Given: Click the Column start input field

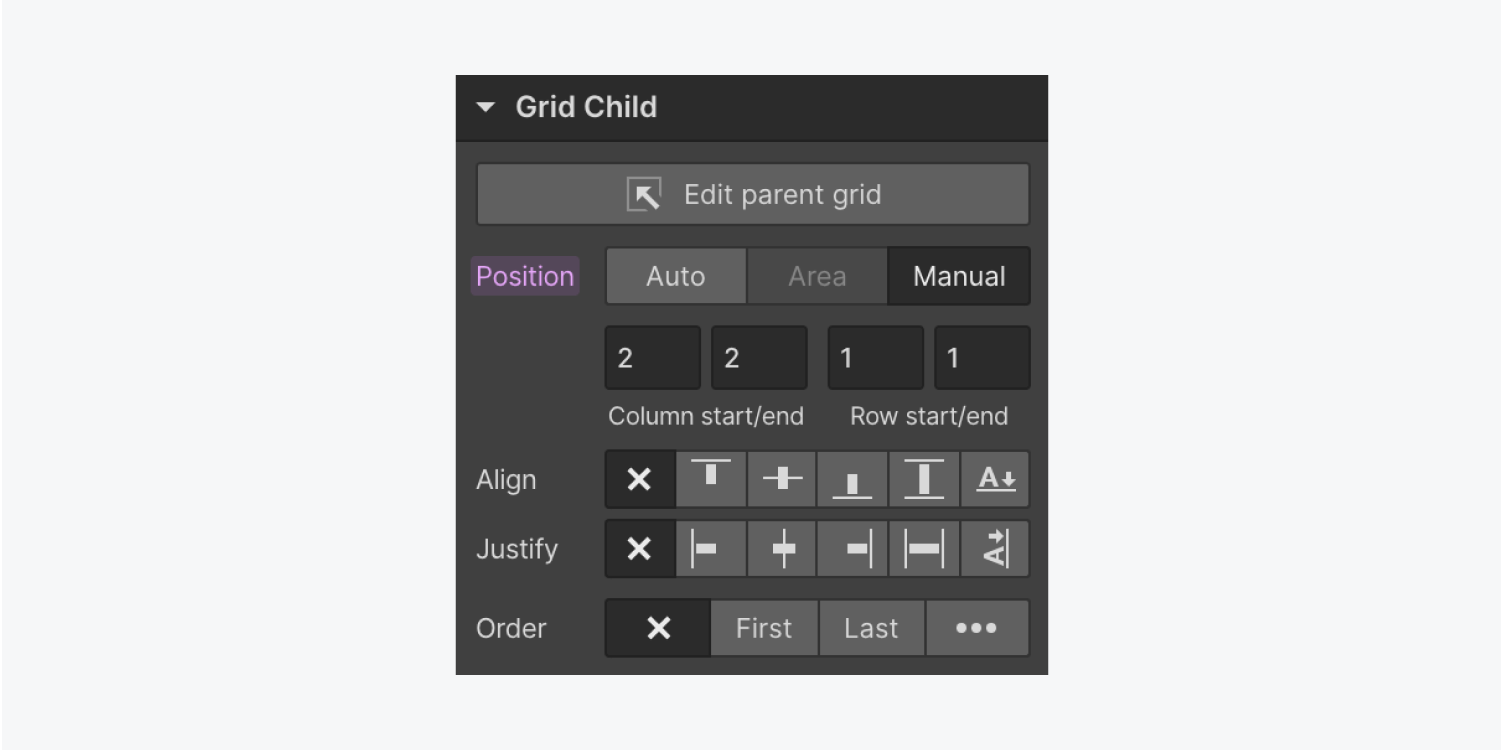Looking at the screenshot, I should (652, 358).
